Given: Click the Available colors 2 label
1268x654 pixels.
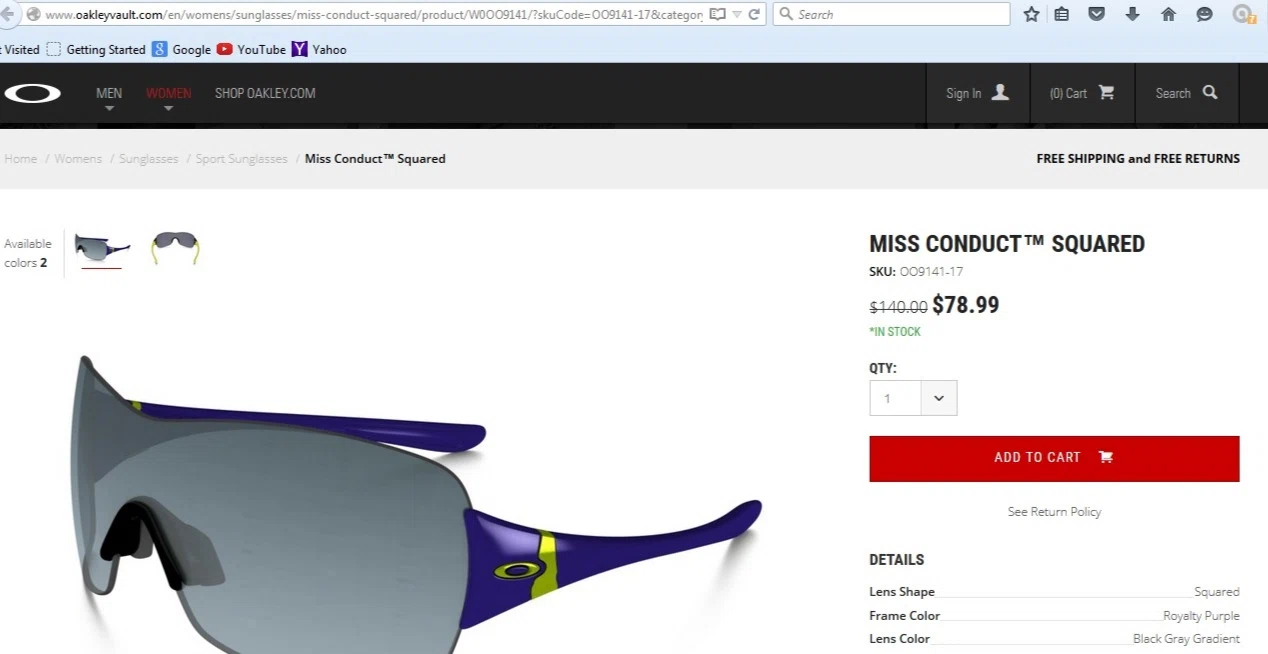Looking at the screenshot, I should click(27, 253).
